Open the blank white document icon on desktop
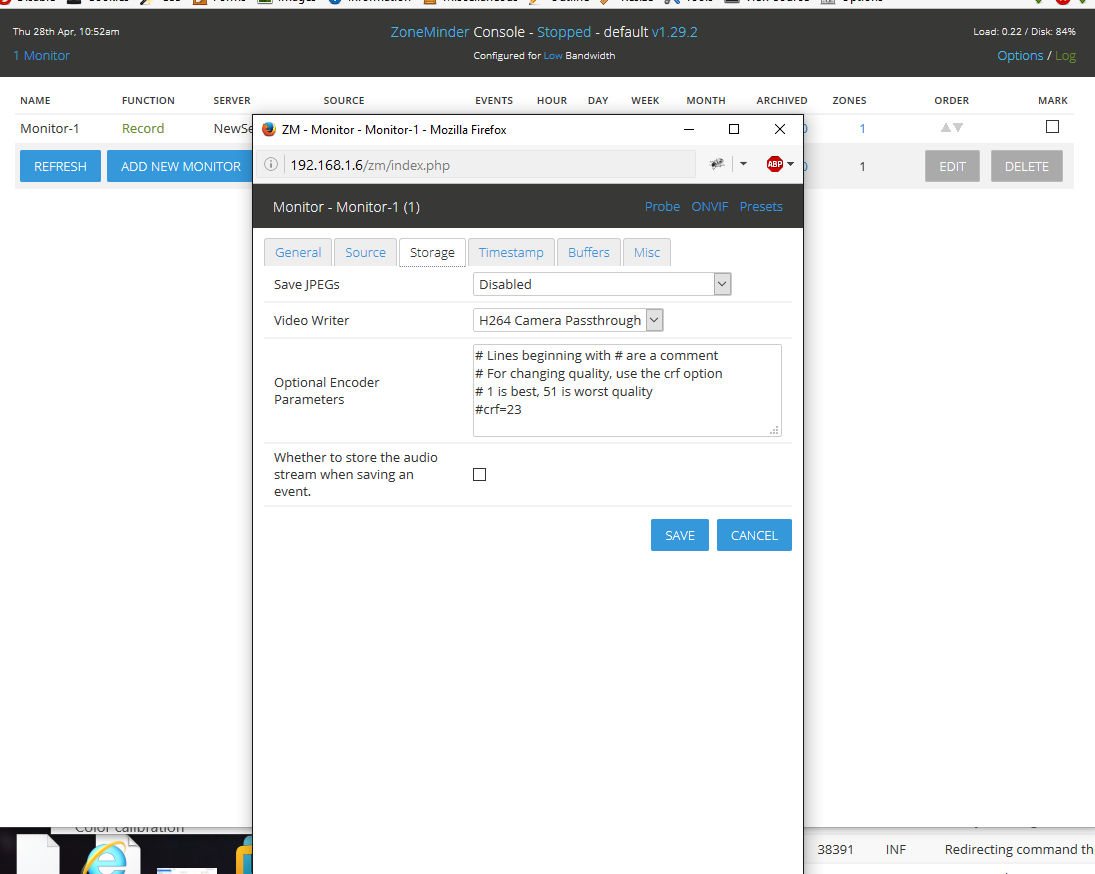 coord(39,855)
